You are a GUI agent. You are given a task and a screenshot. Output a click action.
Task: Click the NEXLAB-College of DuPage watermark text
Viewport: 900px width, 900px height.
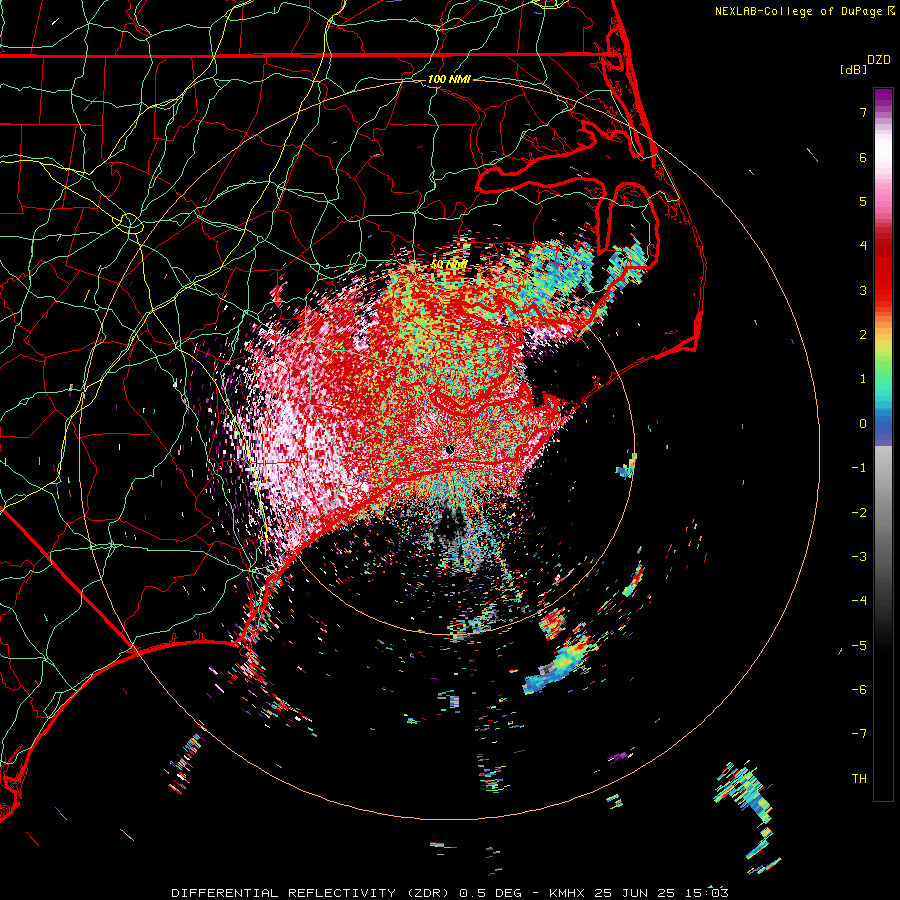pyautogui.click(x=805, y=11)
